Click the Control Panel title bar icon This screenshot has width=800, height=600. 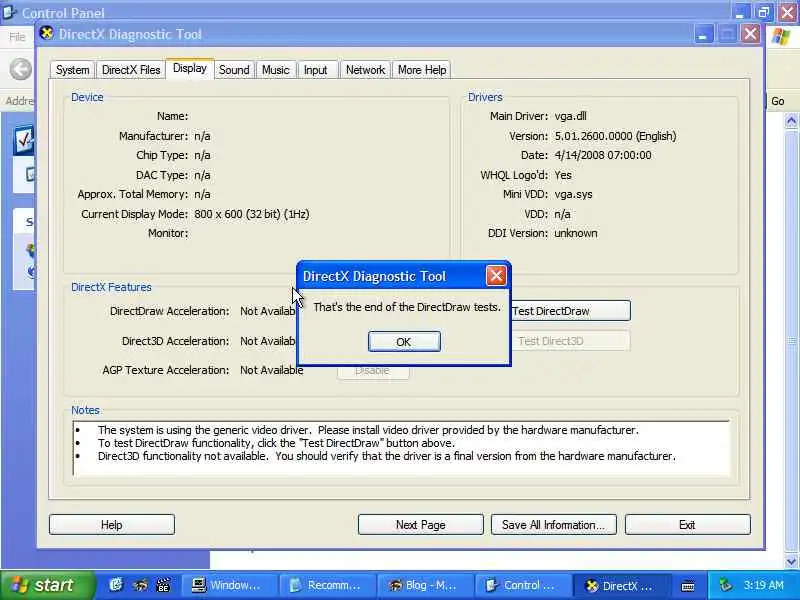point(9,11)
